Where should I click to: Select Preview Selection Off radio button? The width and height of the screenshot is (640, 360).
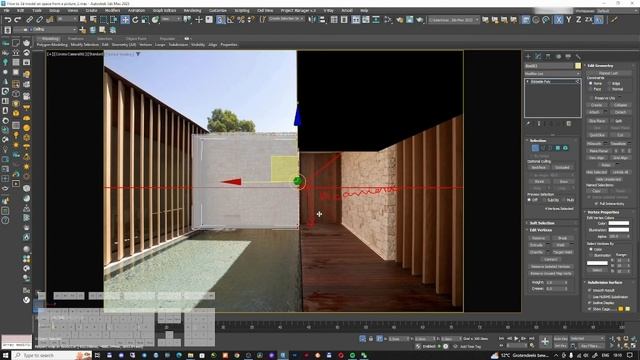pos(529,200)
